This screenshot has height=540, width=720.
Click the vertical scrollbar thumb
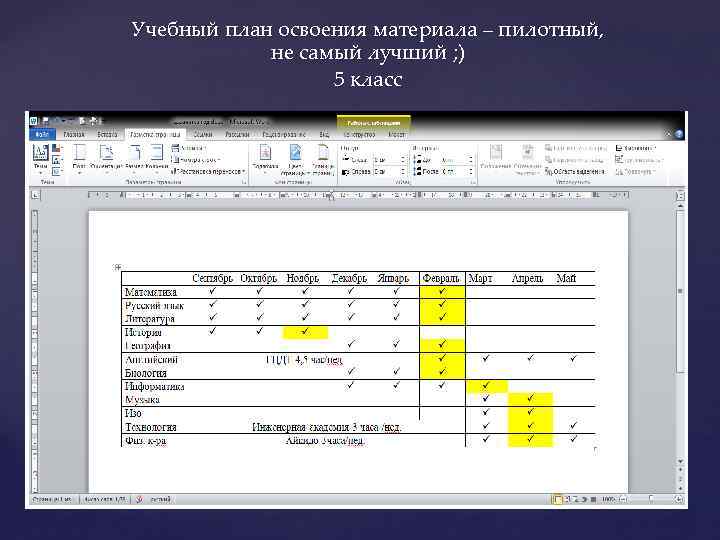pyautogui.click(x=681, y=291)
